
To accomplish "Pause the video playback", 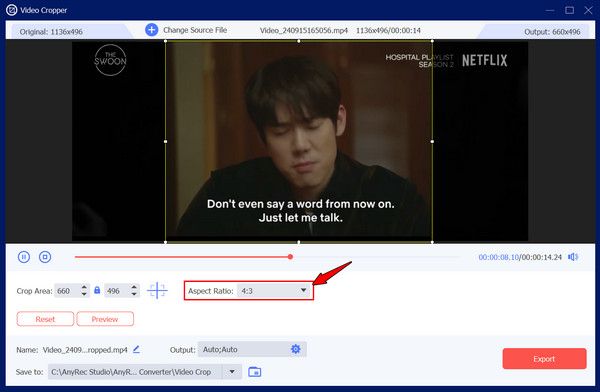I will pos(24,257).
